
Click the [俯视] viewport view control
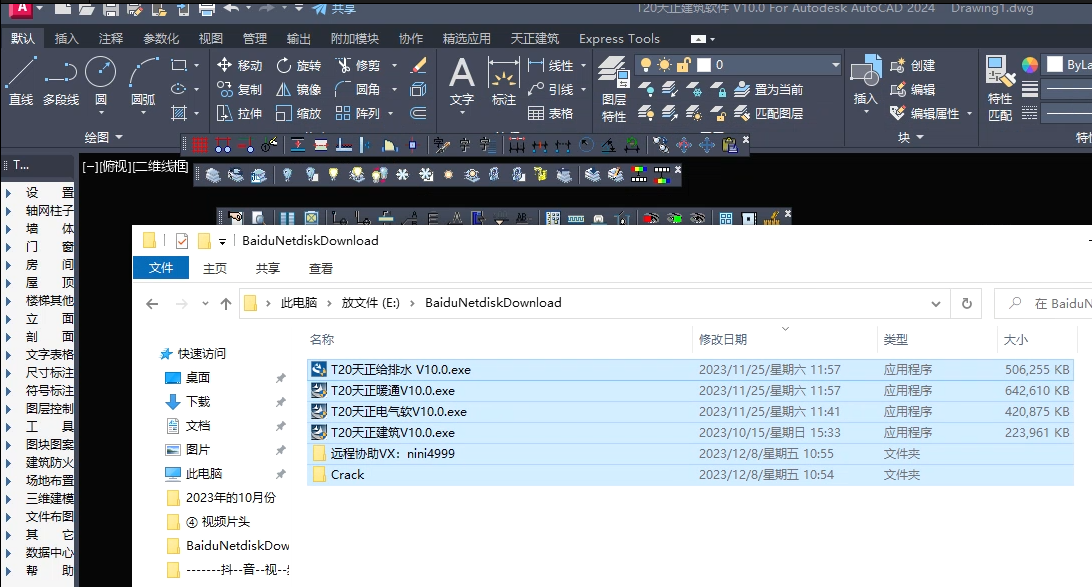(116, 166)
